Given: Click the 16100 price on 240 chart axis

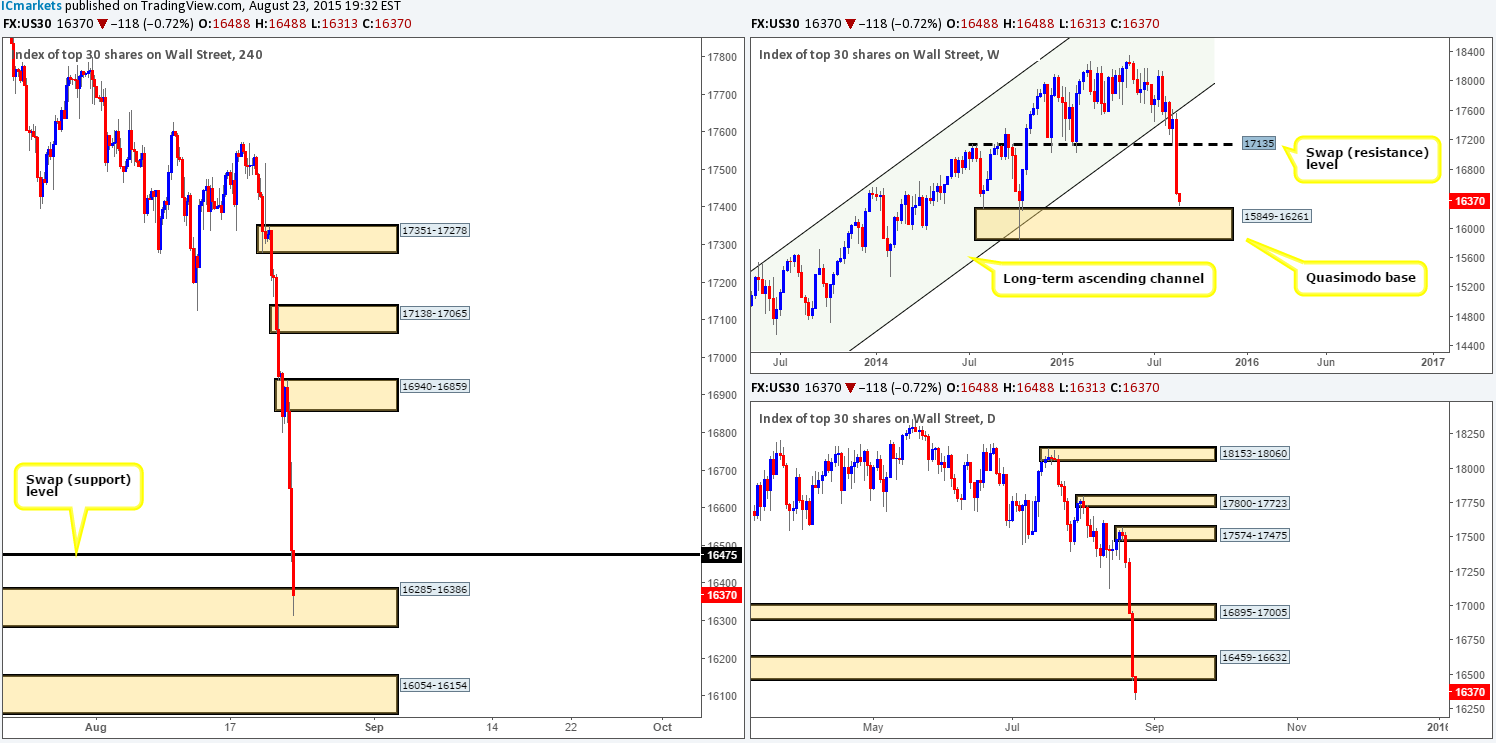Looking at the screenshot, I should point(721,696).
